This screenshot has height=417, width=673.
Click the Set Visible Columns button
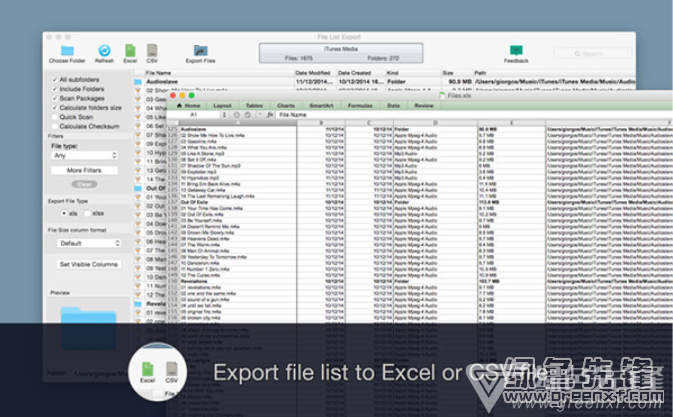point(89,264)
